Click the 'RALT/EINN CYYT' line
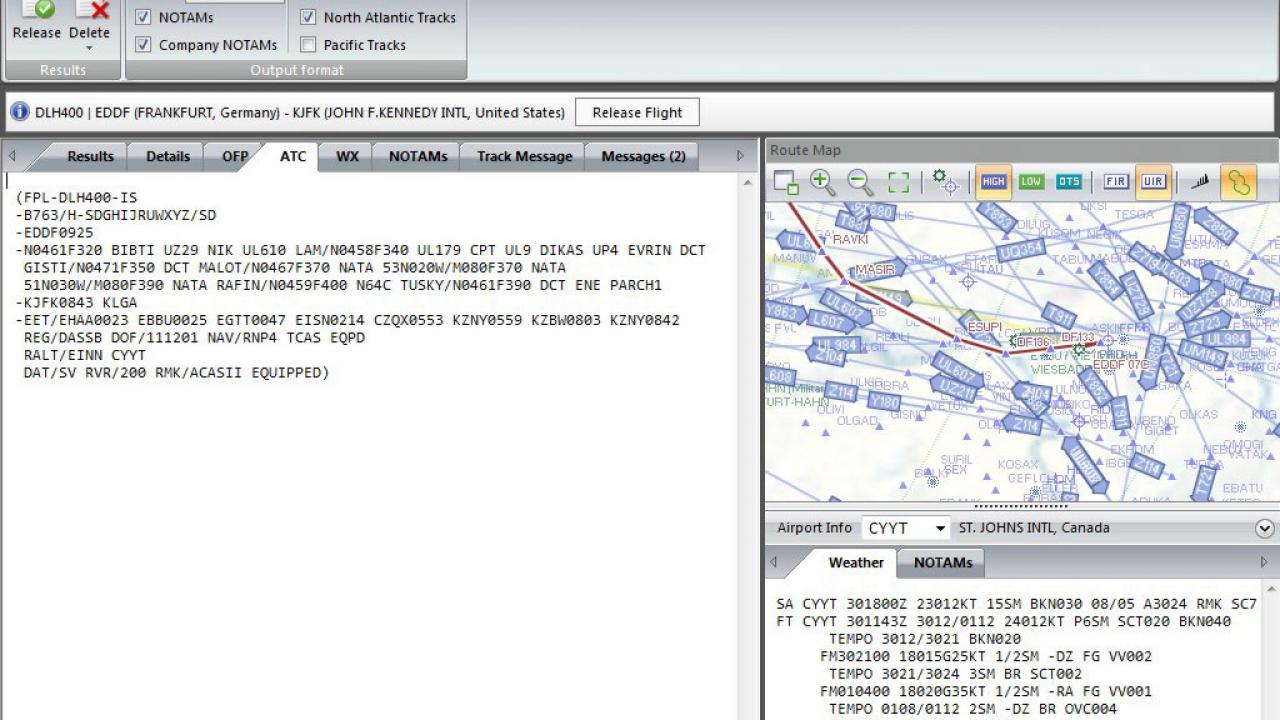 (x=85, y=355)
